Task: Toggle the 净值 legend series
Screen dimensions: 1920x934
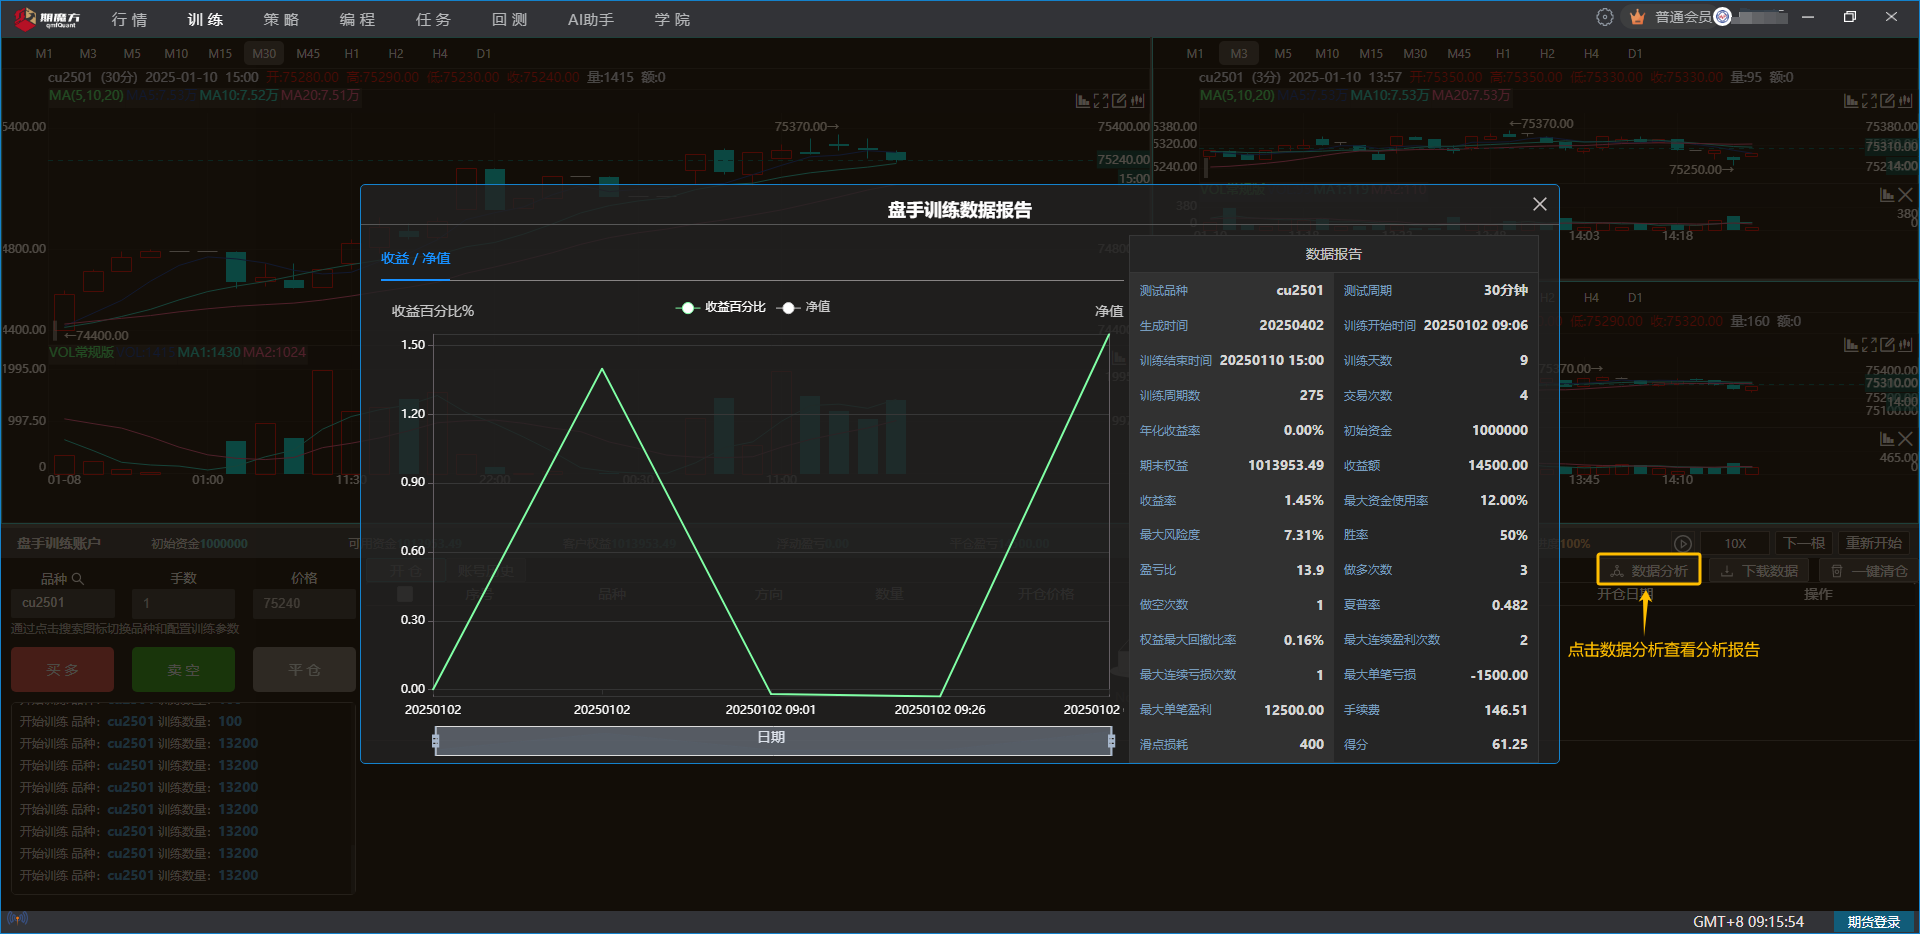Action: tap(804, 307)
